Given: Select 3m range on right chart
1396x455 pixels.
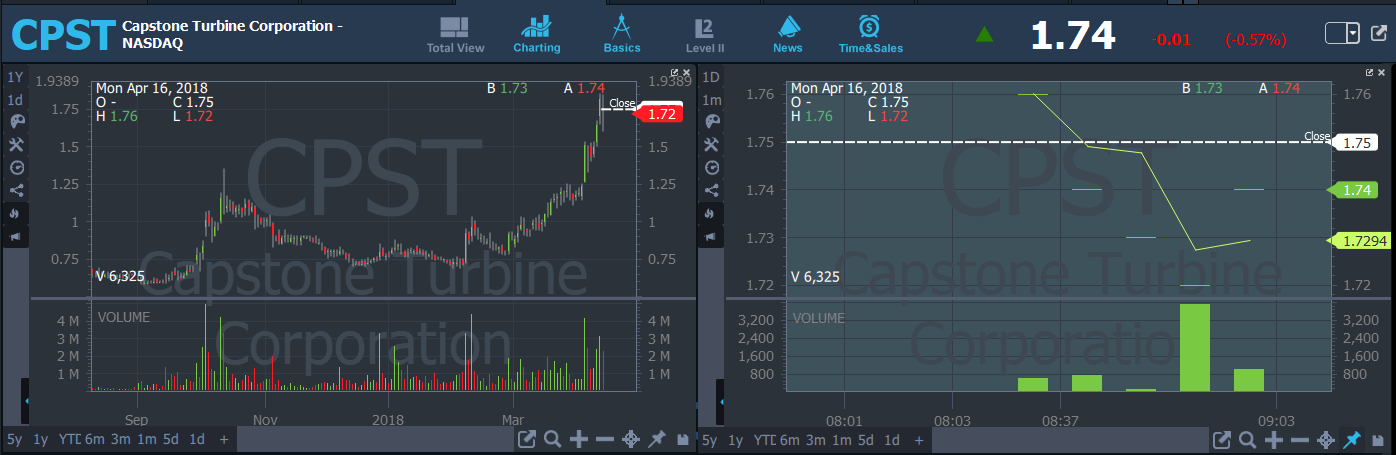Looking at the screenshot, I should point(816,440).
